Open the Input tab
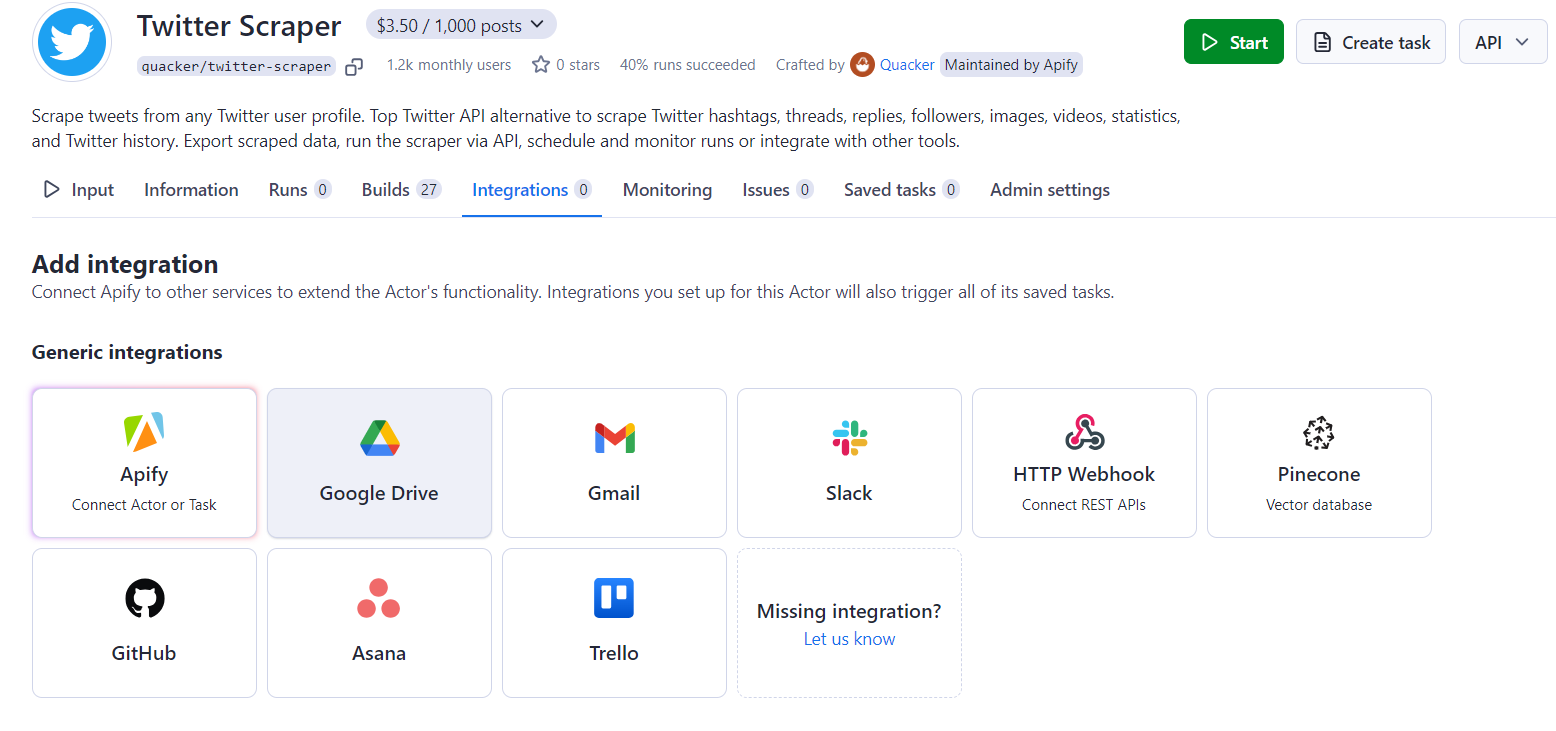 tap(79, 190)
